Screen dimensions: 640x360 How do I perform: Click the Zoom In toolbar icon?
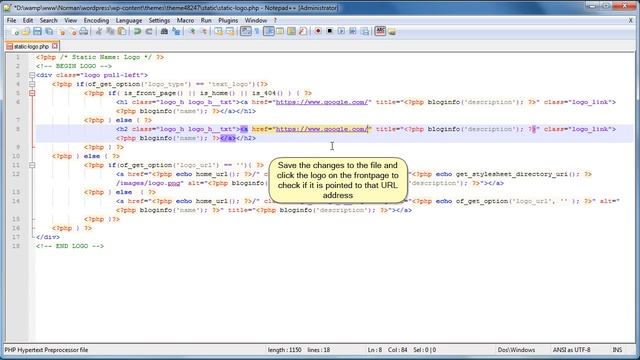click(x=192, y=31)
